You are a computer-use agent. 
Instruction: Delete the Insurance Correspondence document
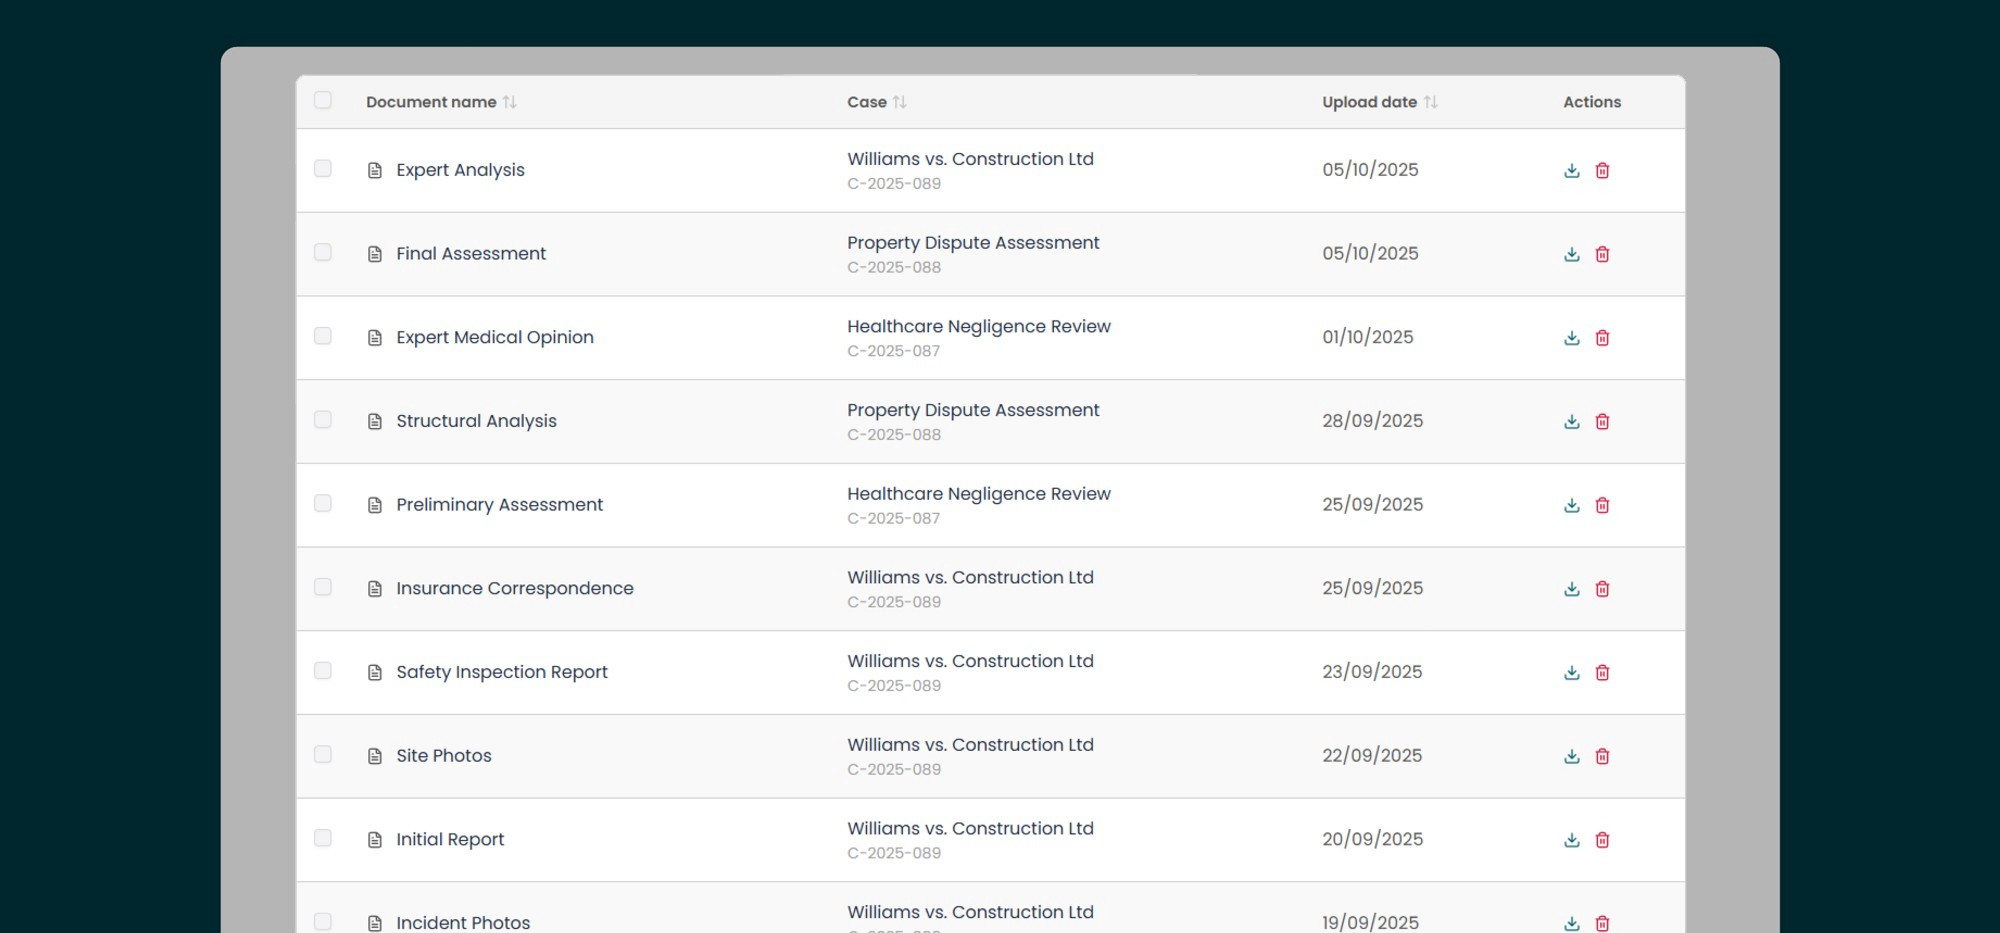point(1602,589)
